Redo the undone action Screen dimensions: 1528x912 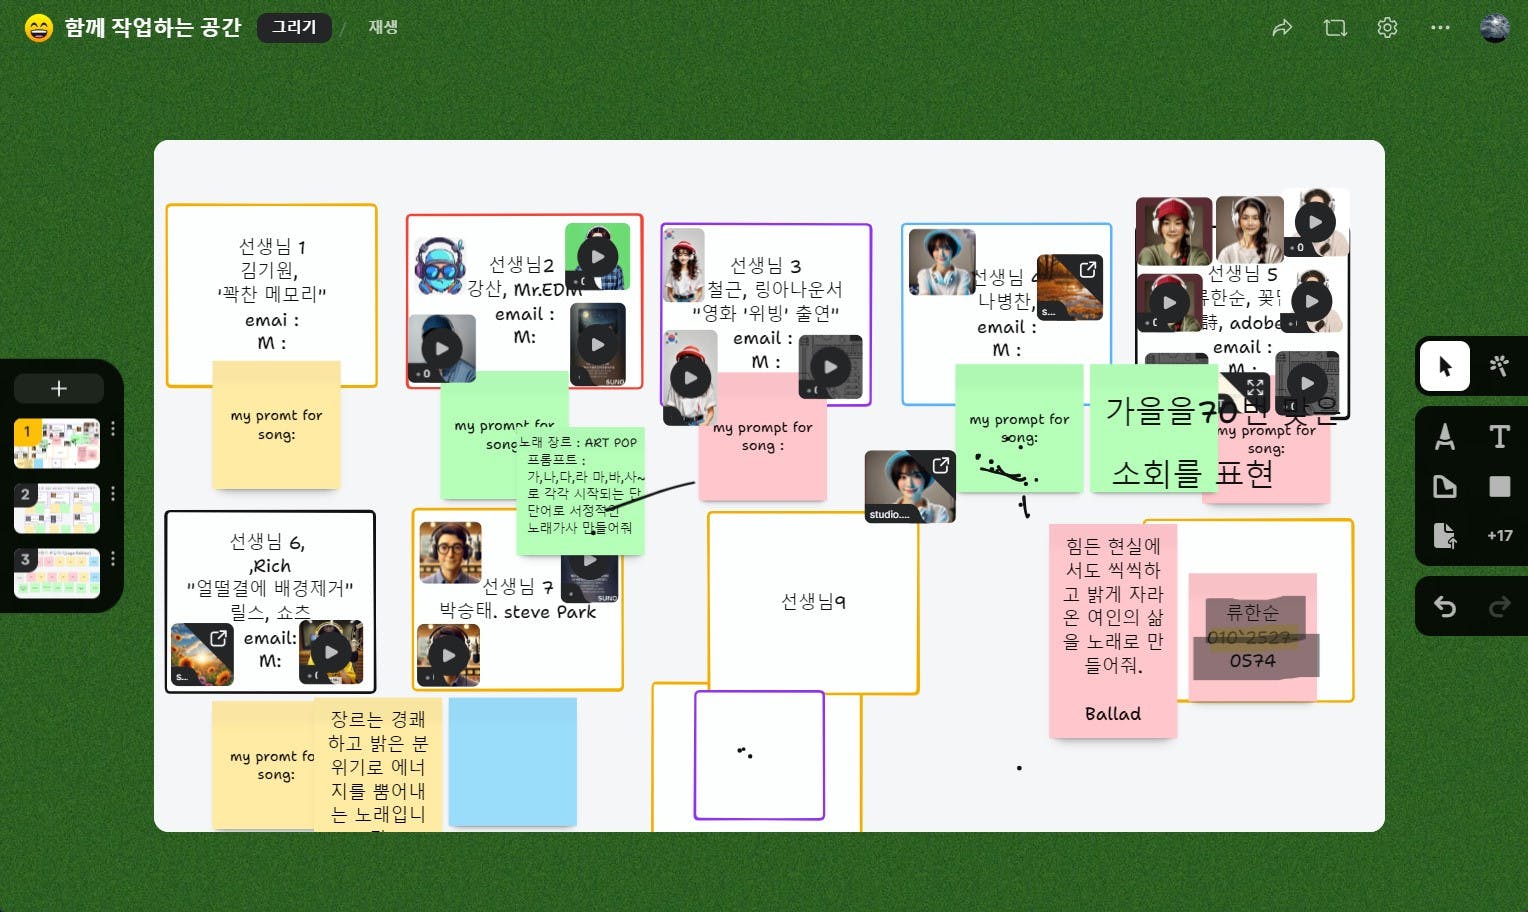tap(1499, 606)
